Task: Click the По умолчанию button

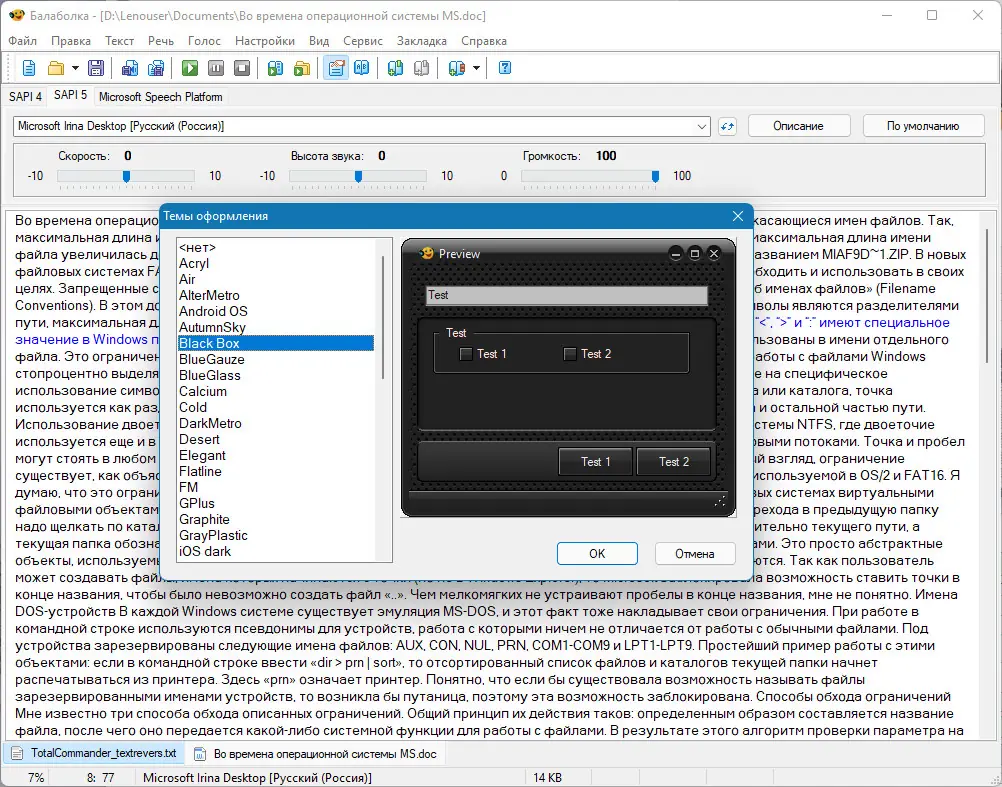Action: (923, 126)
